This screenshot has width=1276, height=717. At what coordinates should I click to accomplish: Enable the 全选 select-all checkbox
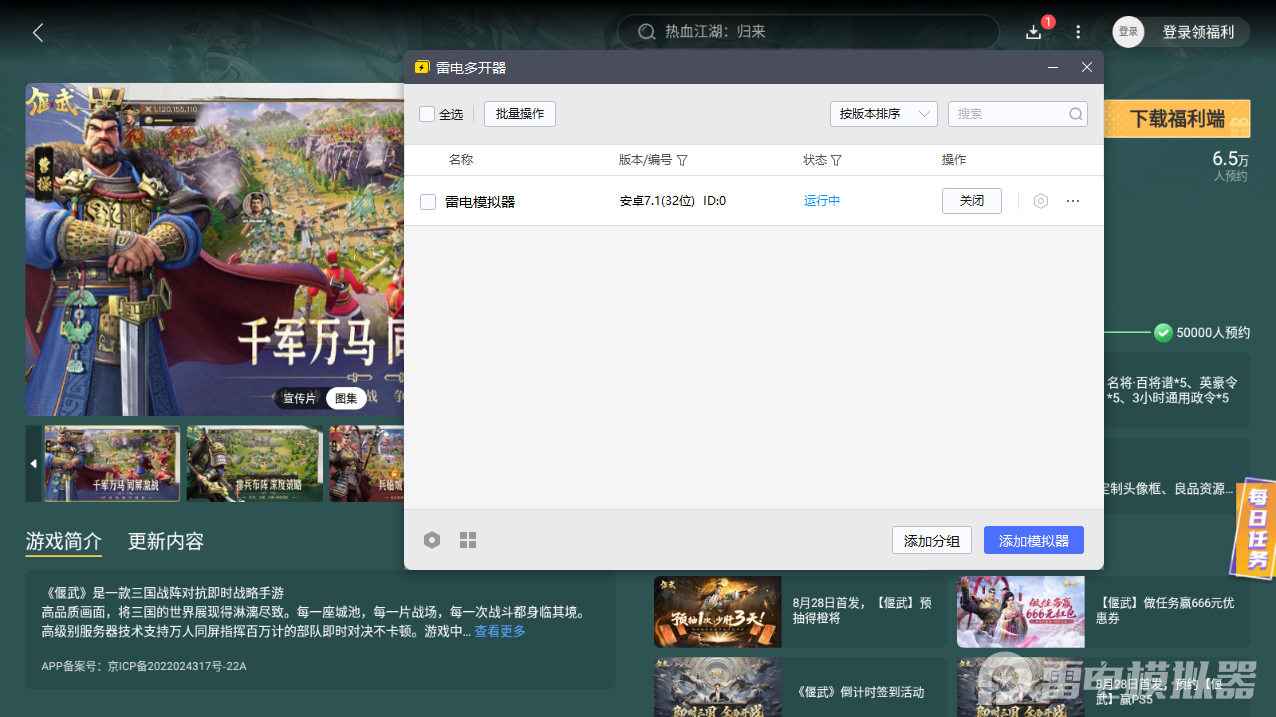(426, 113)
